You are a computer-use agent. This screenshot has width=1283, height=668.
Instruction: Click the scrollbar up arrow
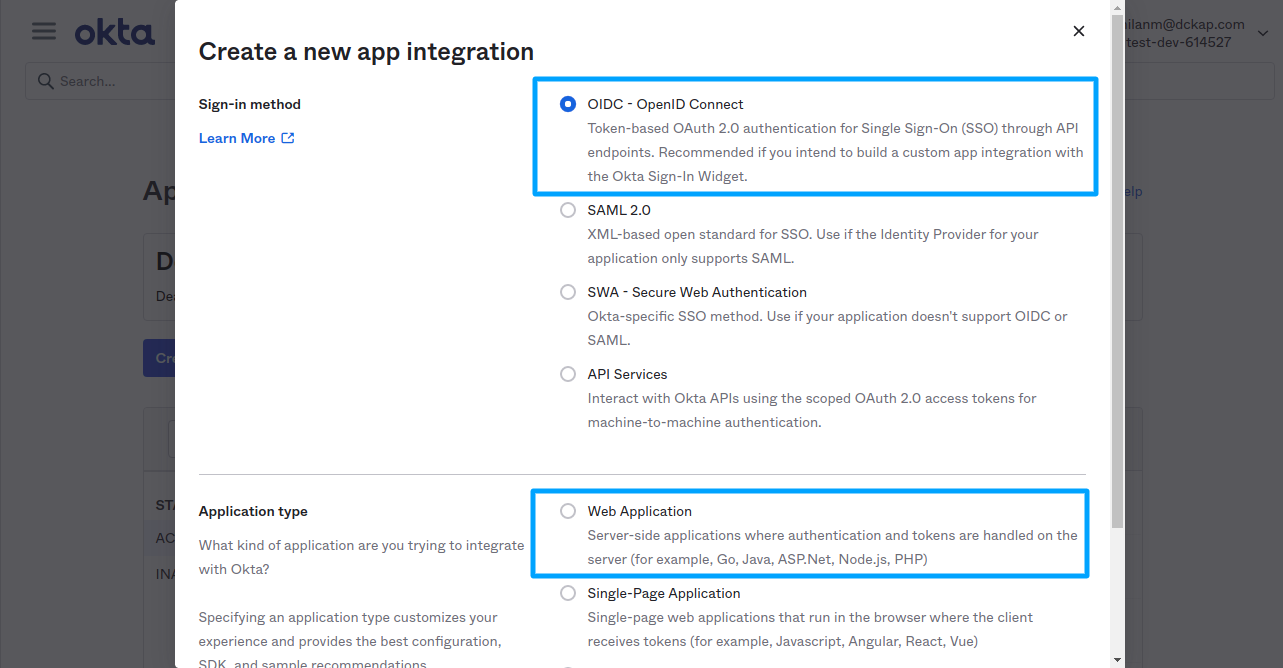point(1115,8)
